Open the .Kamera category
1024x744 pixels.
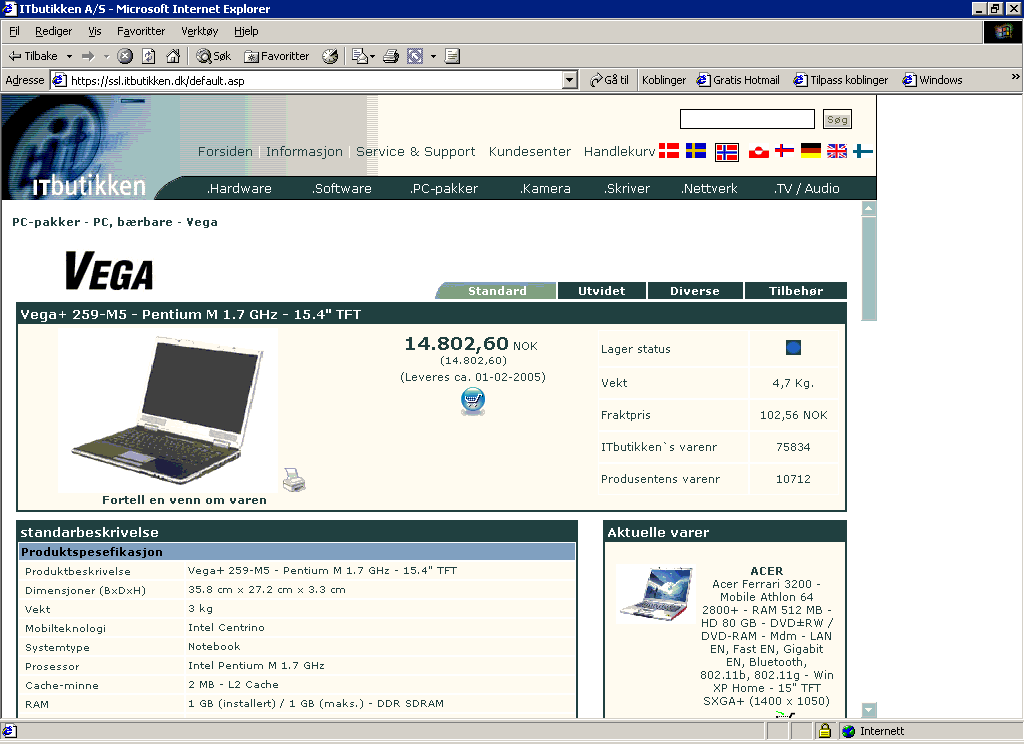tap(545, 189)
